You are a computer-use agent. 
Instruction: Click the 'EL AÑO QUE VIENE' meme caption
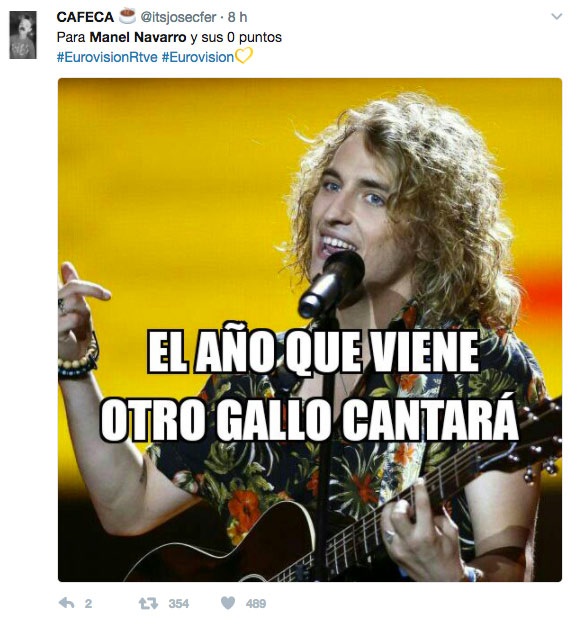tap(313, 352)
